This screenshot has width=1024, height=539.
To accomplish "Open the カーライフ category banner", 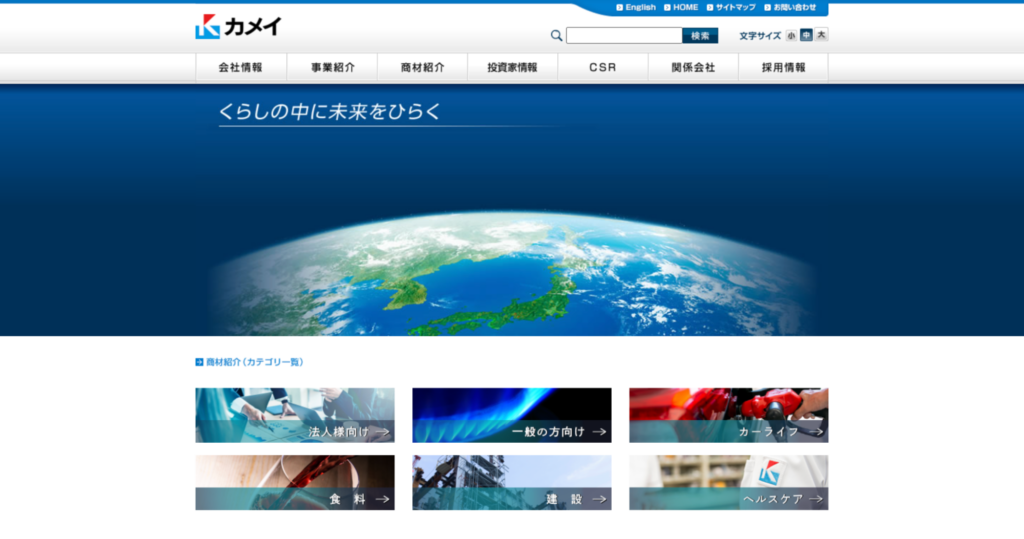I will click(729, 416).
